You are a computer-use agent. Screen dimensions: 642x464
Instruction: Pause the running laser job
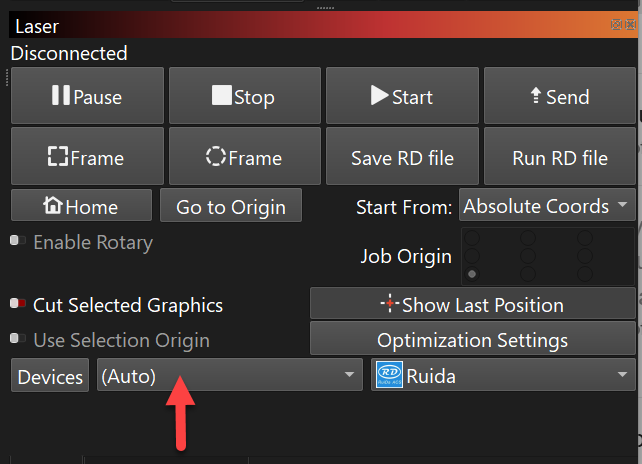click(86, 96)
